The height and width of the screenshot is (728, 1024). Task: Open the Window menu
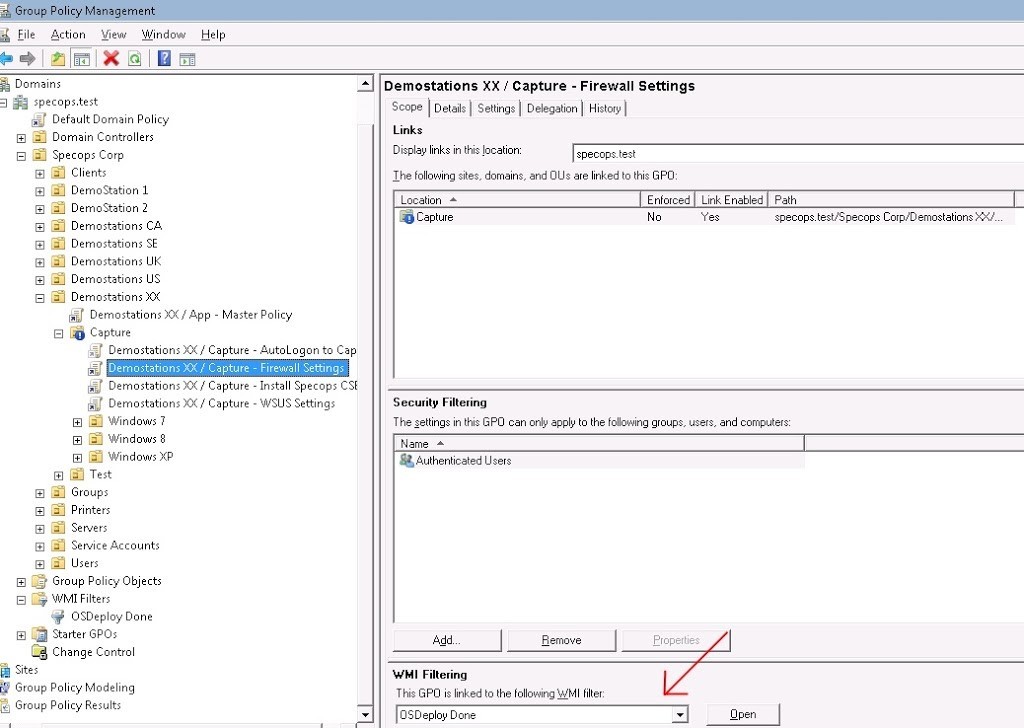coord(163,35)
